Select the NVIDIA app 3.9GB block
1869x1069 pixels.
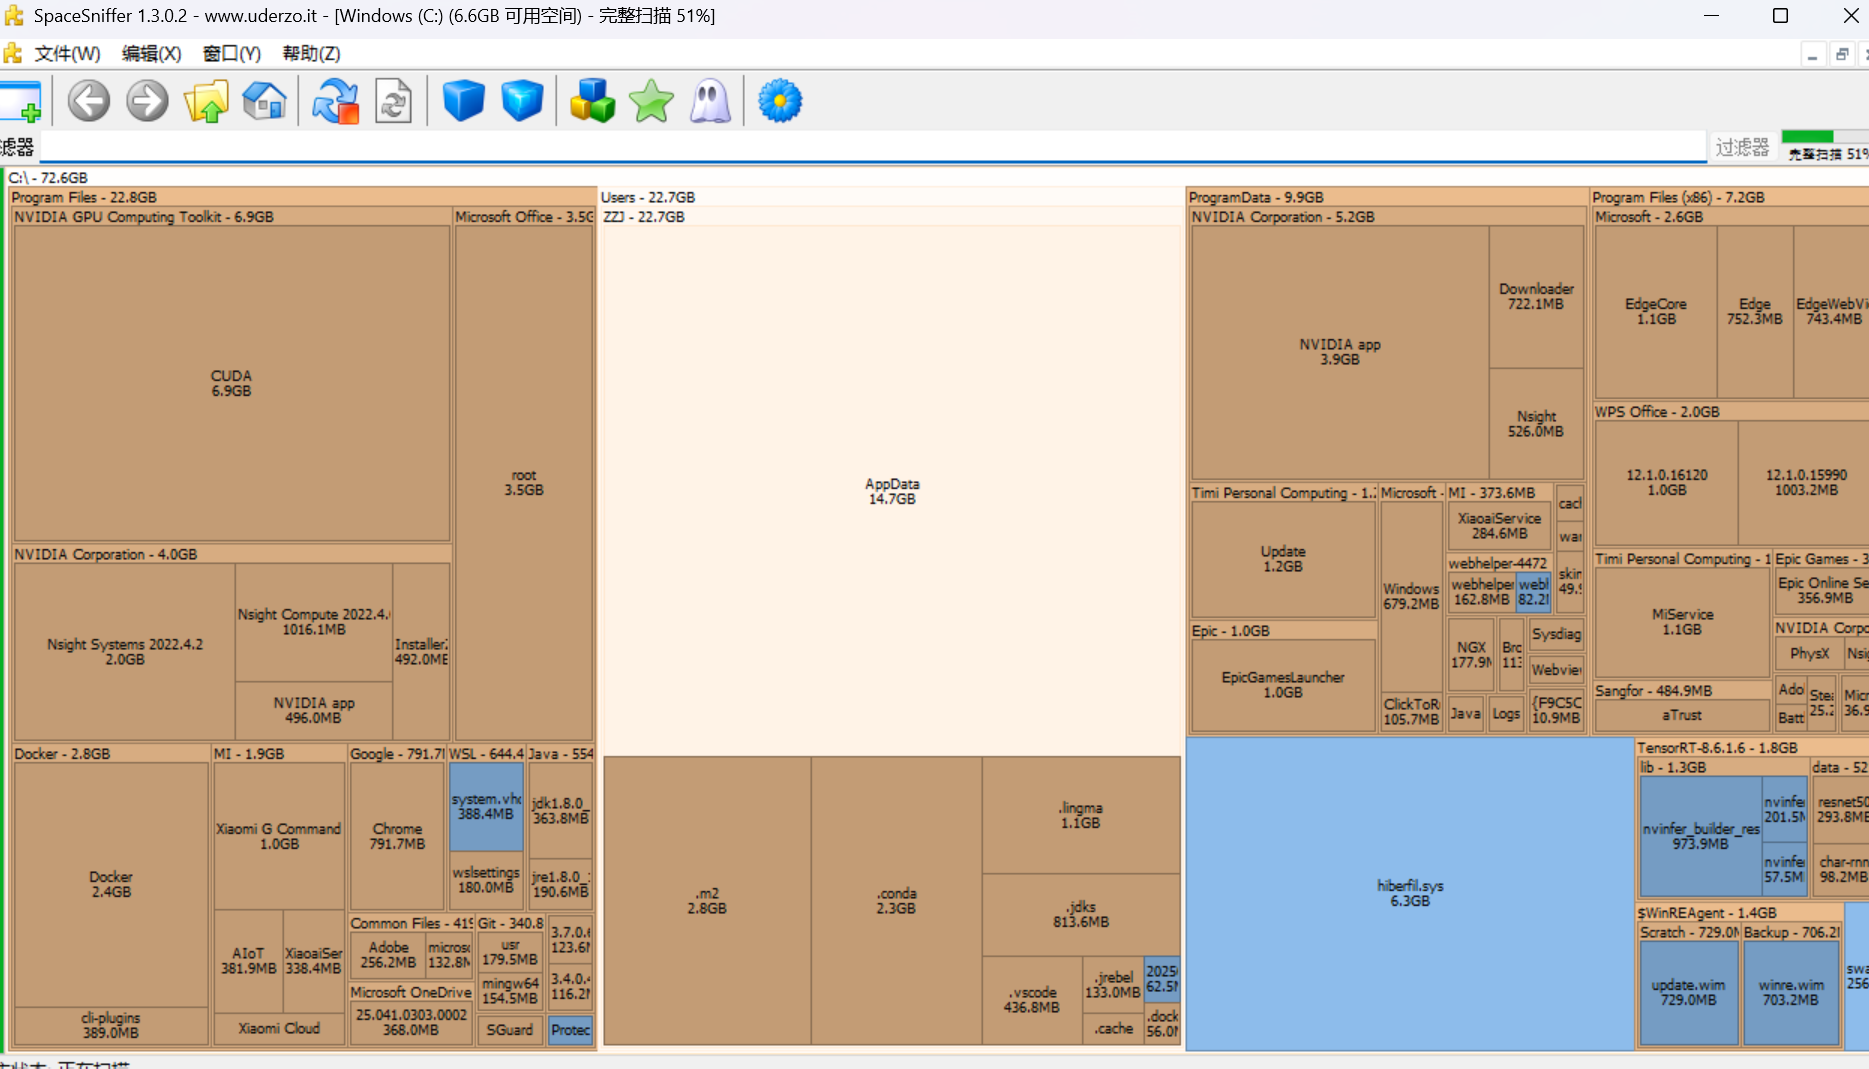1340,352
